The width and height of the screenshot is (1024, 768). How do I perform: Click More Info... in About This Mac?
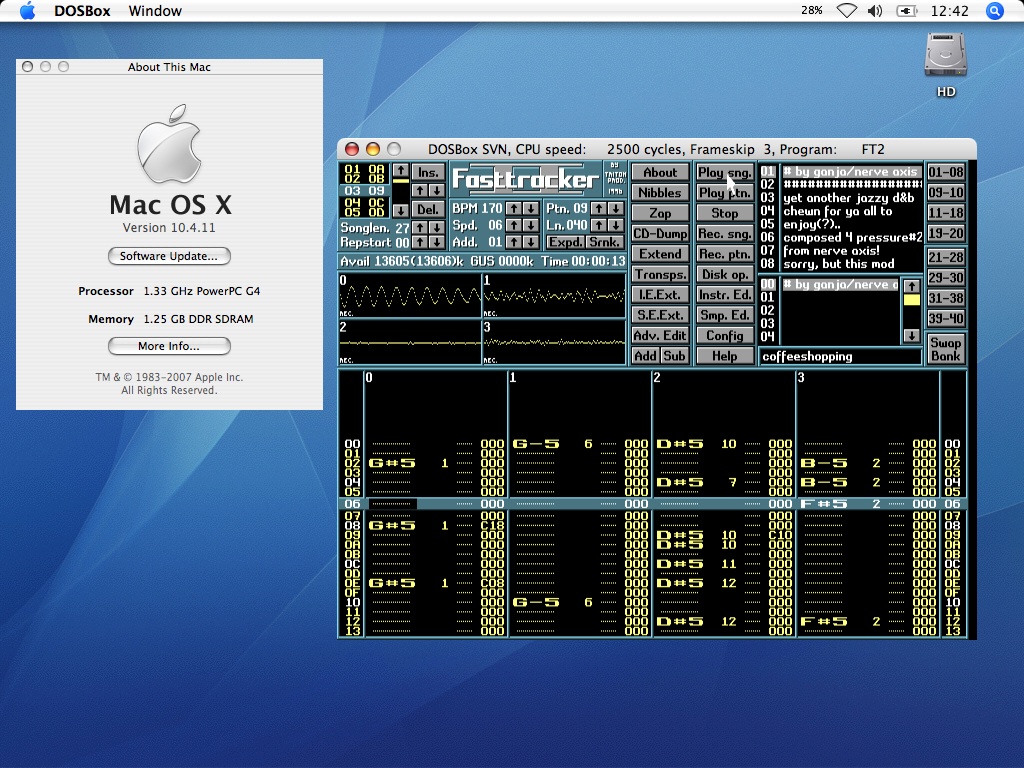coord(169,346)
